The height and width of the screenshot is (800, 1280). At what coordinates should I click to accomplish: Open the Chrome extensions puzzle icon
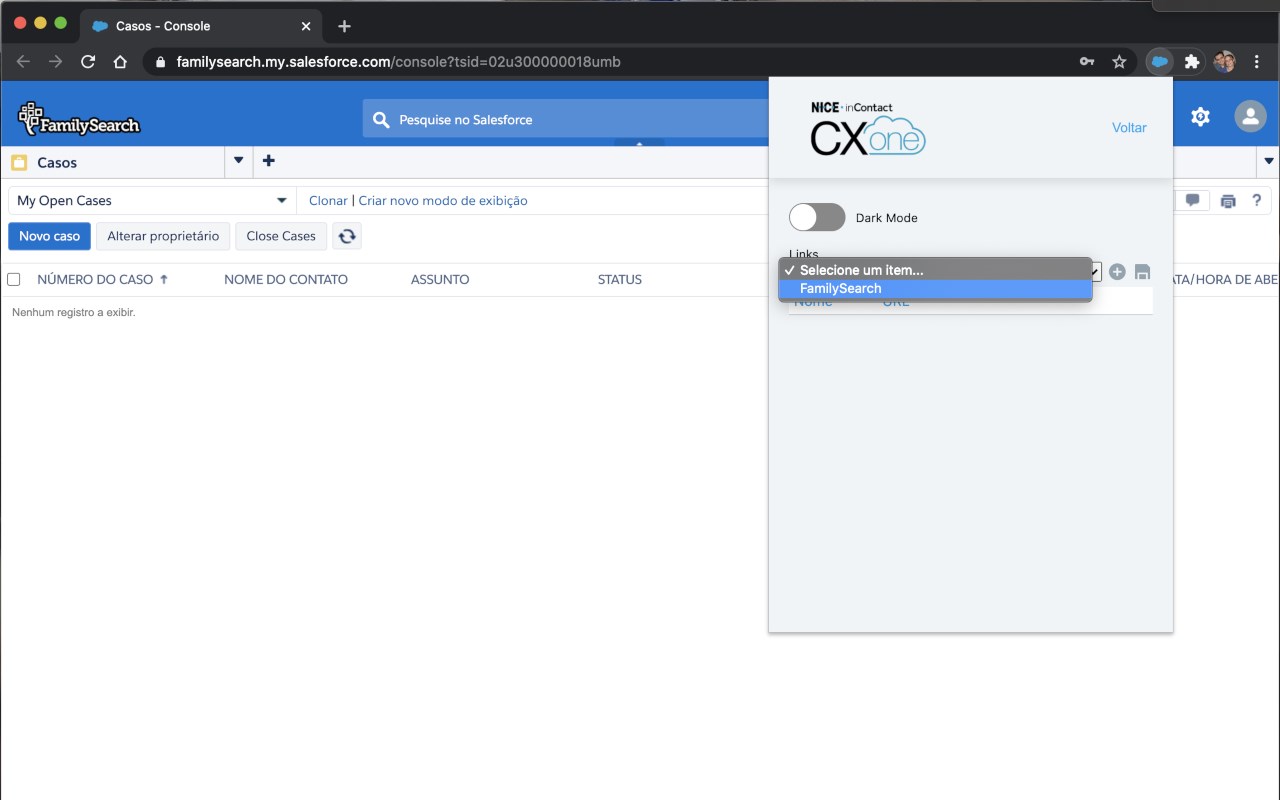click(1191, 62)
